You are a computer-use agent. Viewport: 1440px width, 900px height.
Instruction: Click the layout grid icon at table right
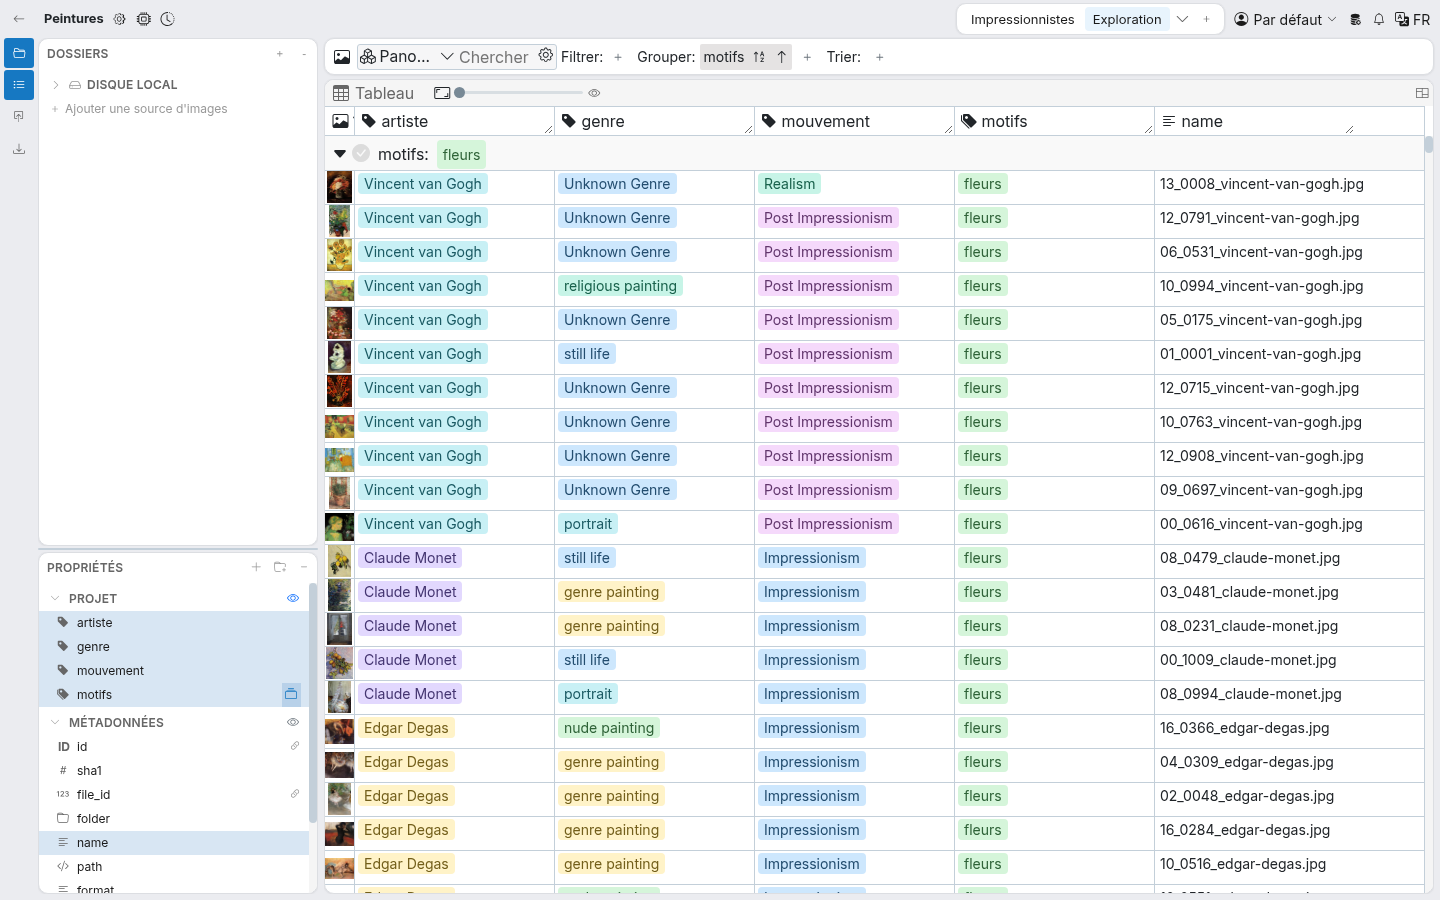tap(1422, 93)
